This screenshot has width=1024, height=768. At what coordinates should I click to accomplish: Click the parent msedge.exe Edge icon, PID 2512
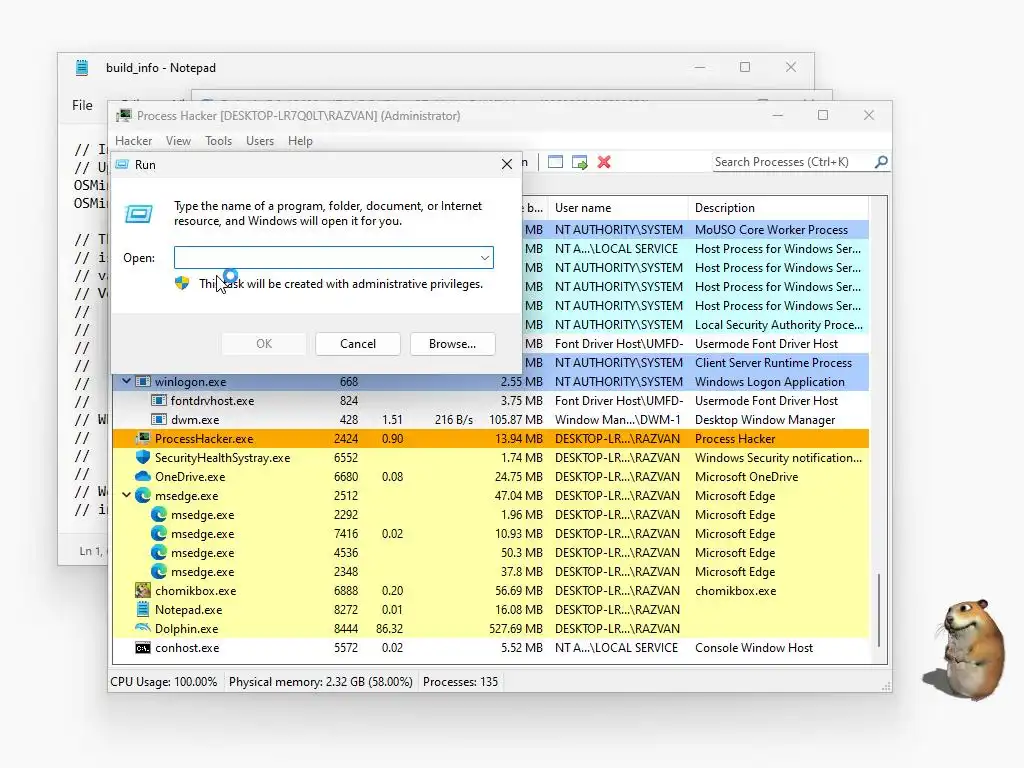pyautogui.click(x=143, y=495)
